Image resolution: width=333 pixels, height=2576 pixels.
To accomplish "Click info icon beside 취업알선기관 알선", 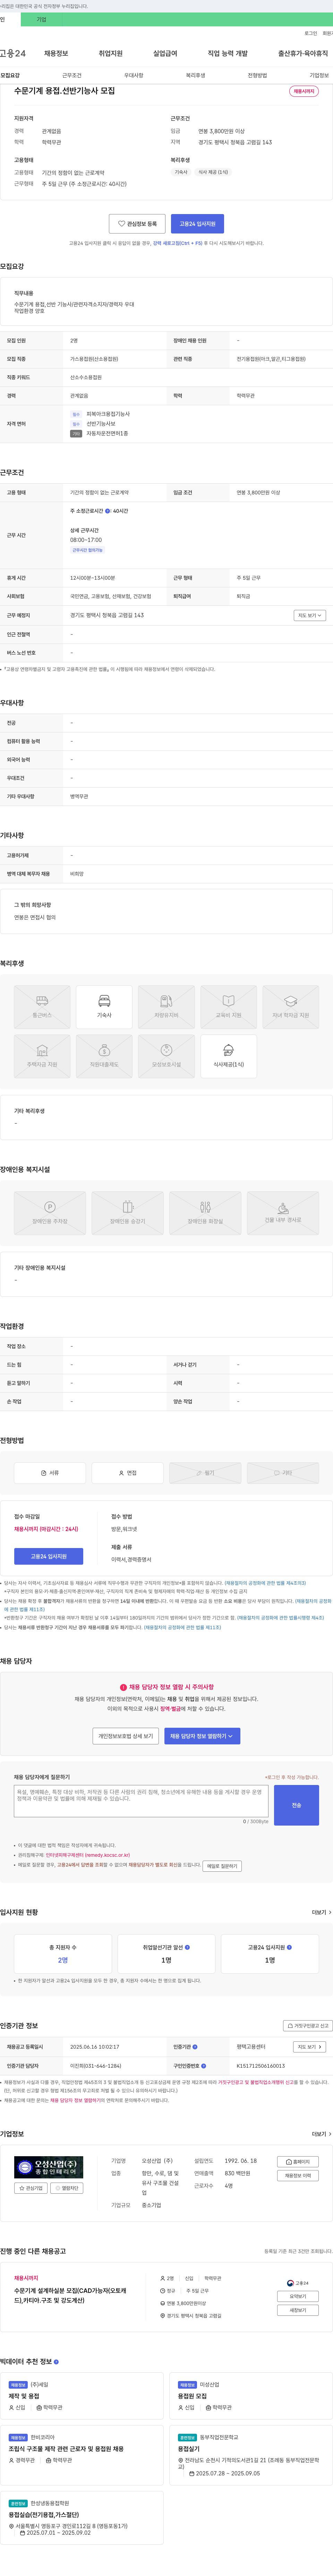I will tap(187, 1947).
